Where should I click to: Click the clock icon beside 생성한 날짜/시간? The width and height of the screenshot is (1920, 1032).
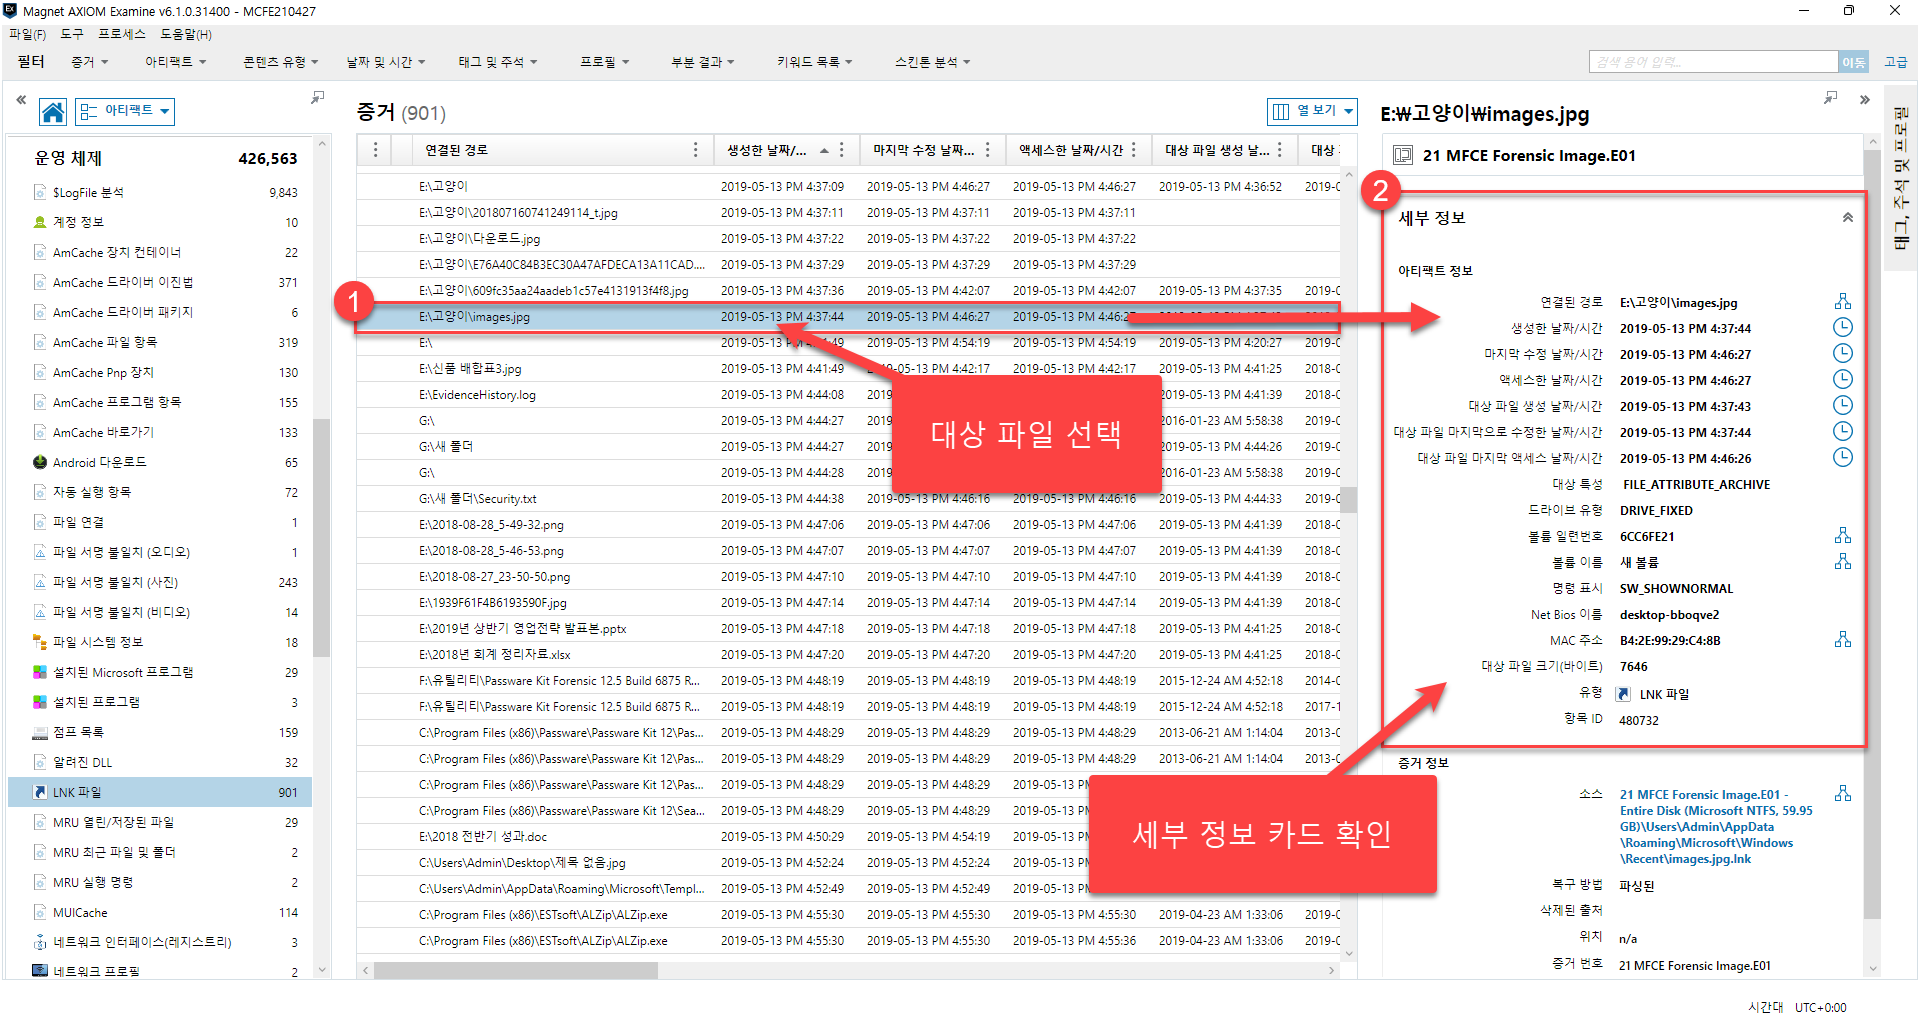point(1842,328)
